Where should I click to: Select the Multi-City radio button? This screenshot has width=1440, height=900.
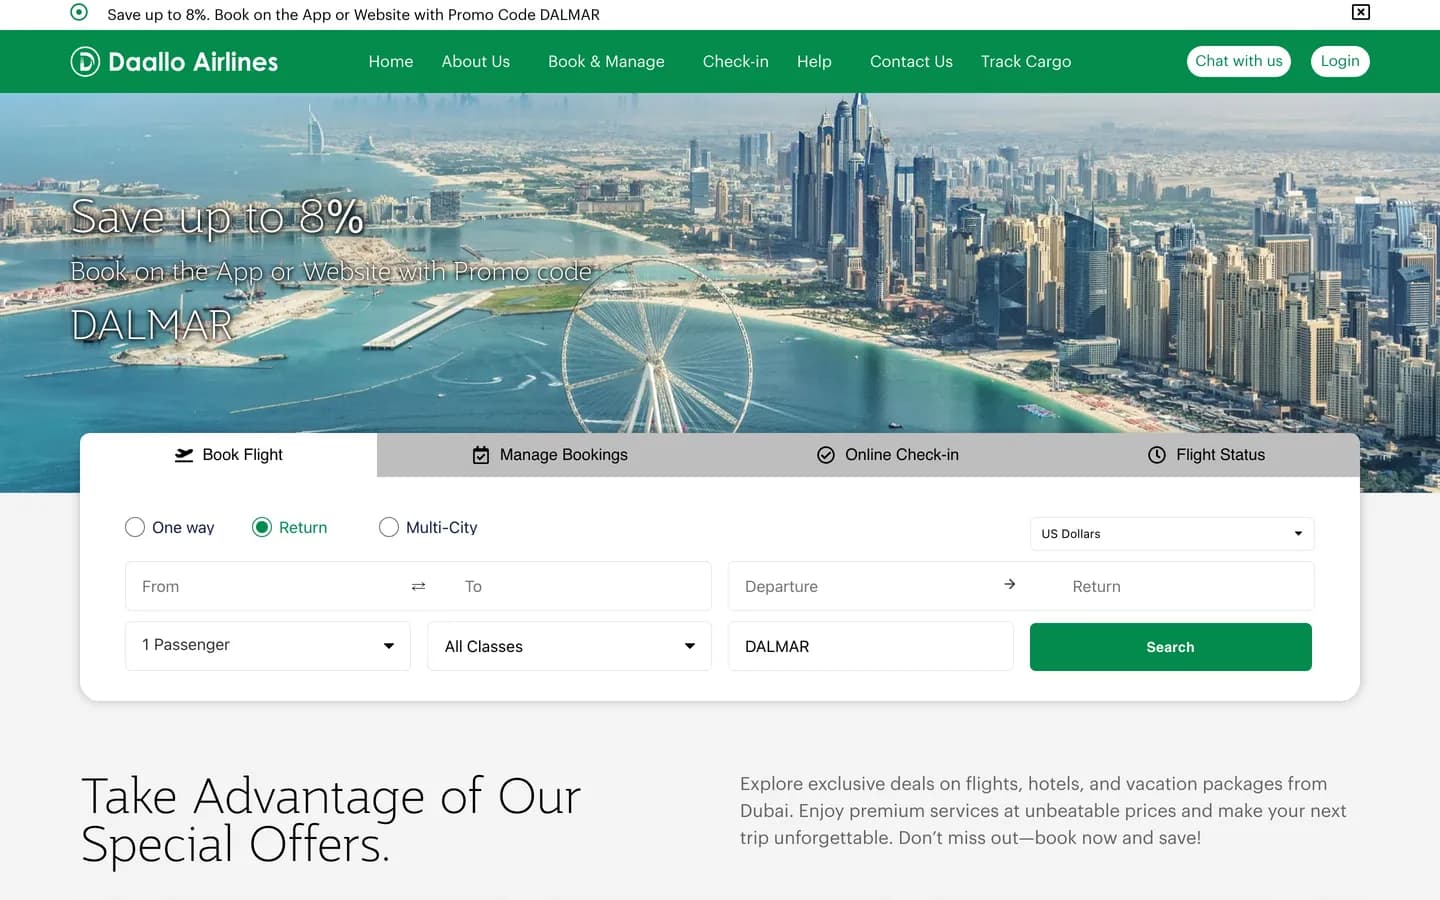click(389, 527)
